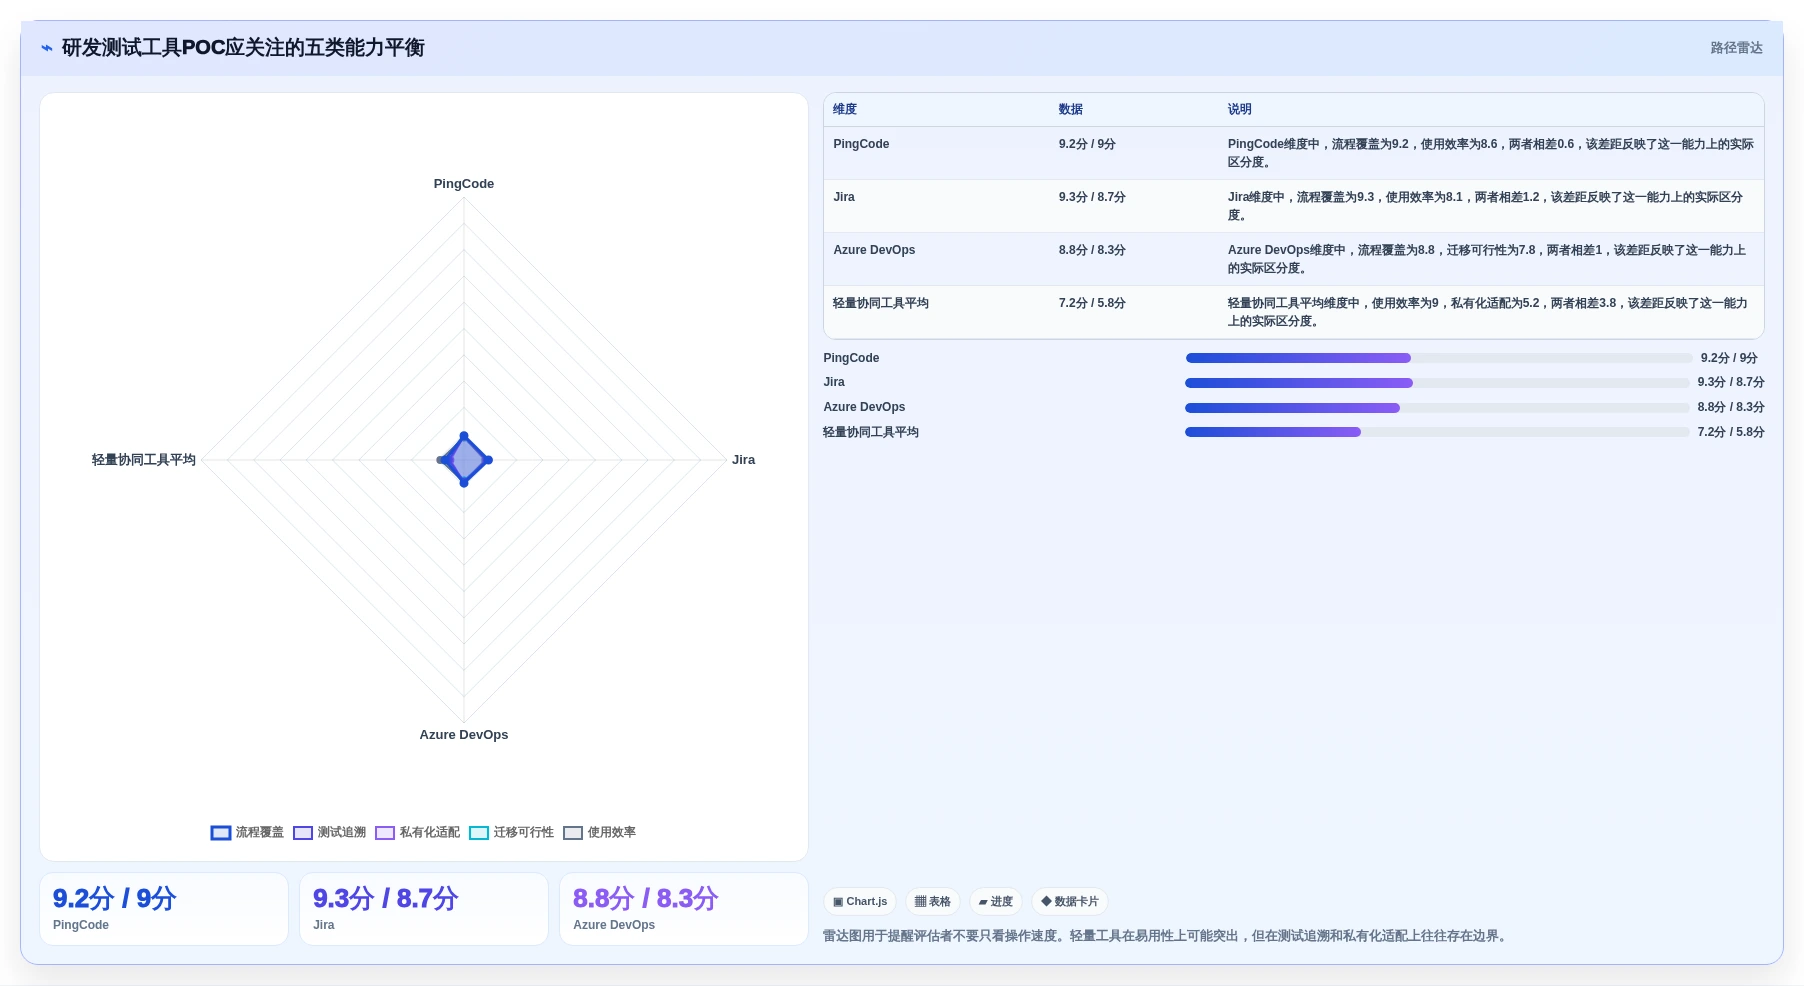Click the PingCode progress bar

[x=1438, y=358]
